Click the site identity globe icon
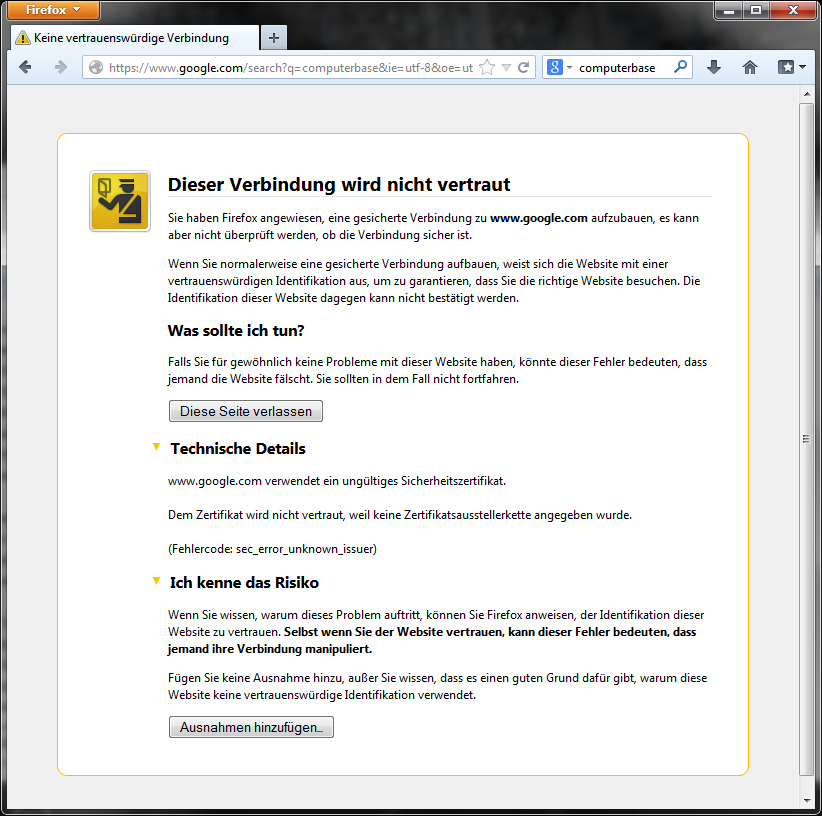The image size is (822, 816). pos(96,67)
